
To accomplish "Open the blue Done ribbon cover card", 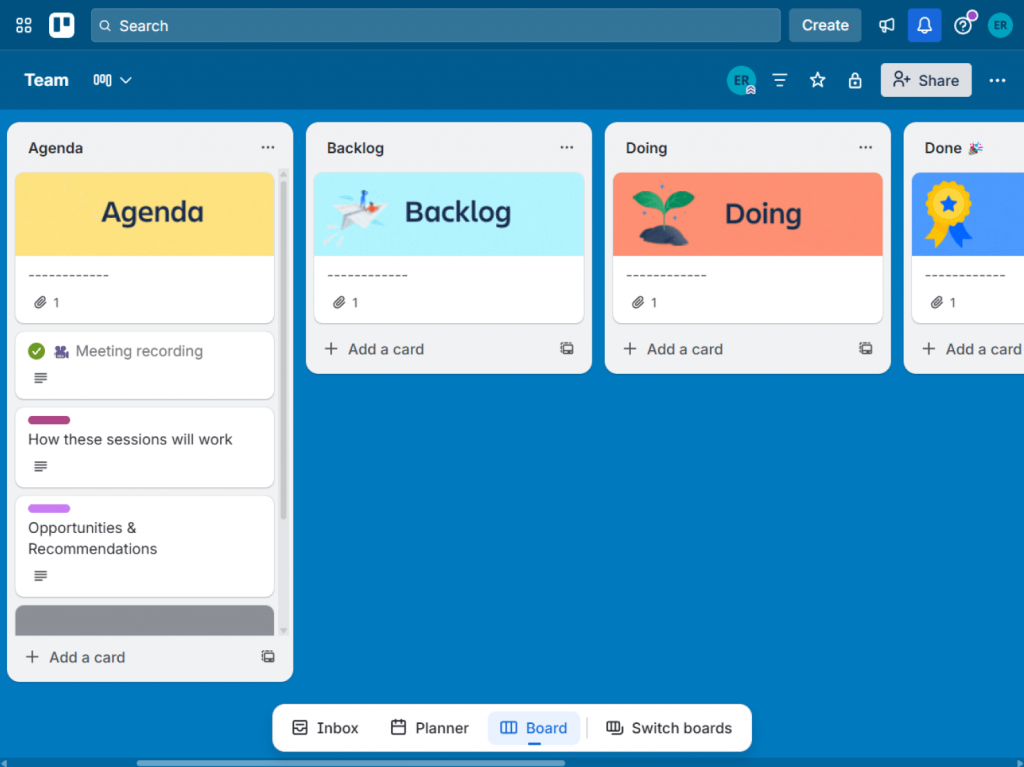I will click(x=968, y=248).
